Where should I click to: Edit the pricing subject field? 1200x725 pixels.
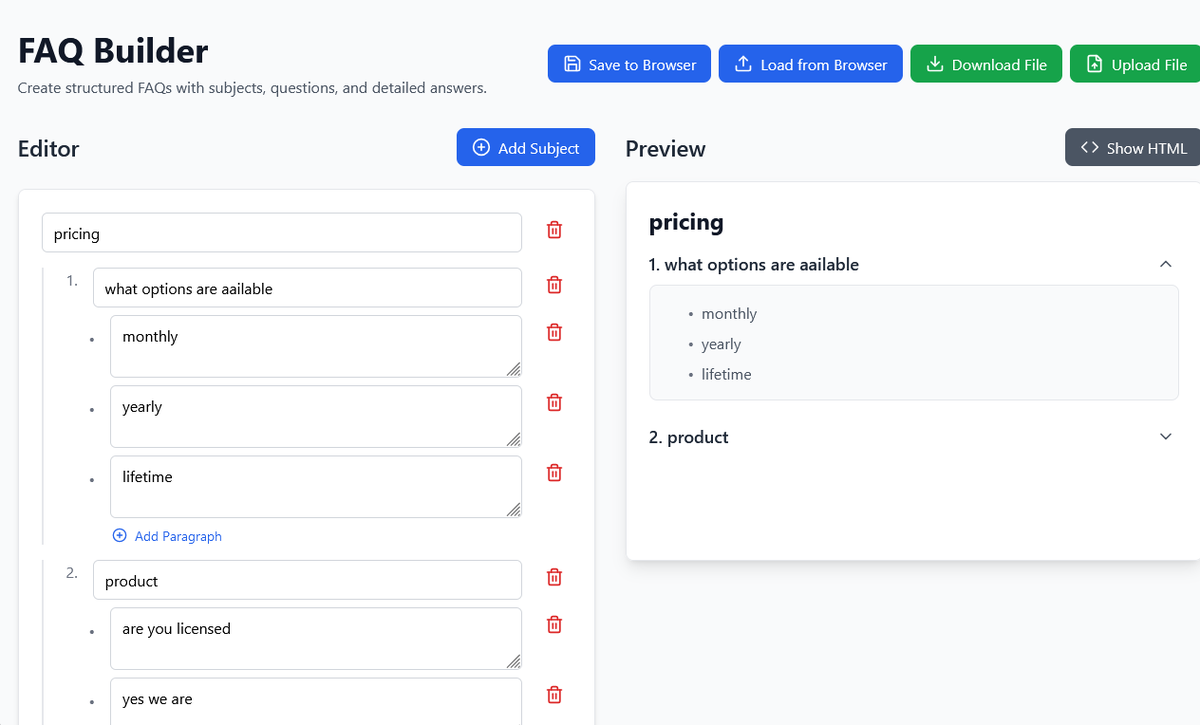coord(281,232)
